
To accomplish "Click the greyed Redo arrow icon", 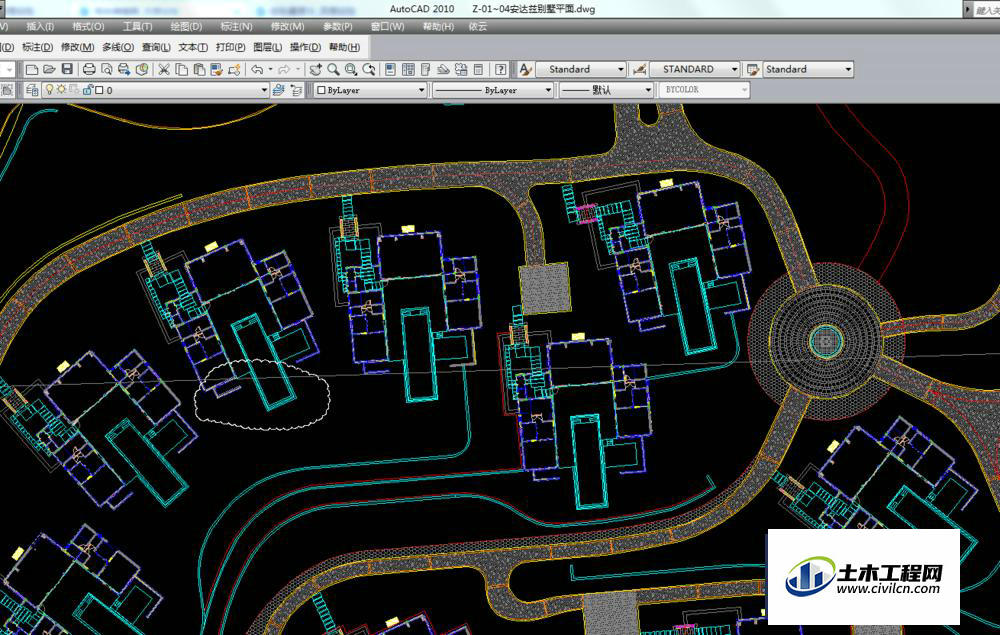I will (x=284, y=69).
